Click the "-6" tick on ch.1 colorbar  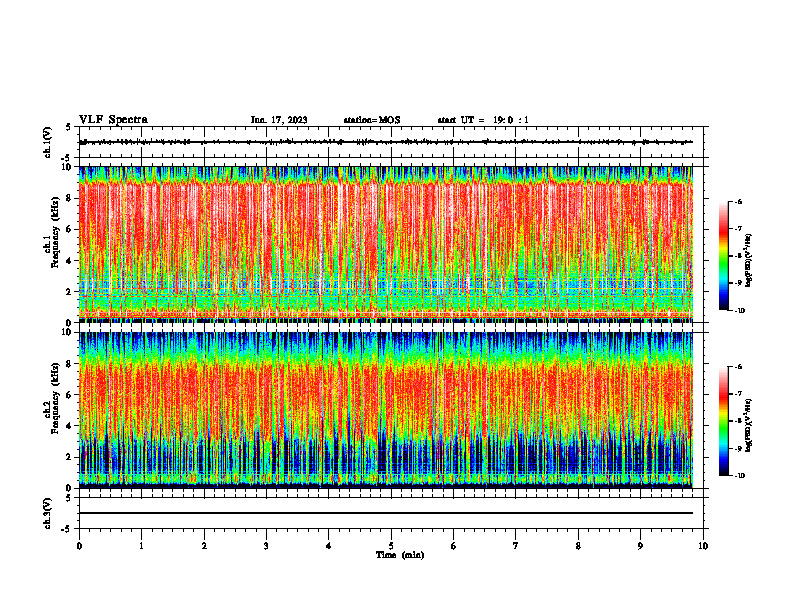tap(738, 201)
